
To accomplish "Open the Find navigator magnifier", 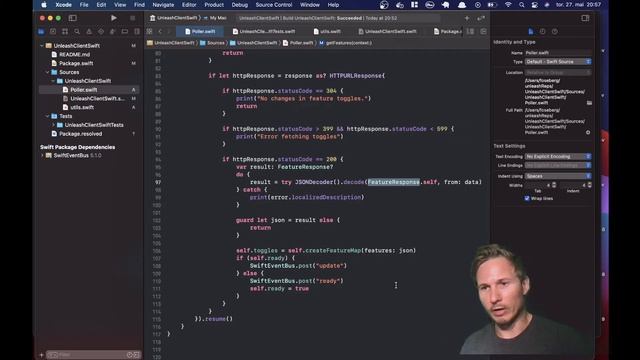I will pyautogui.click(x=77, y=31).
